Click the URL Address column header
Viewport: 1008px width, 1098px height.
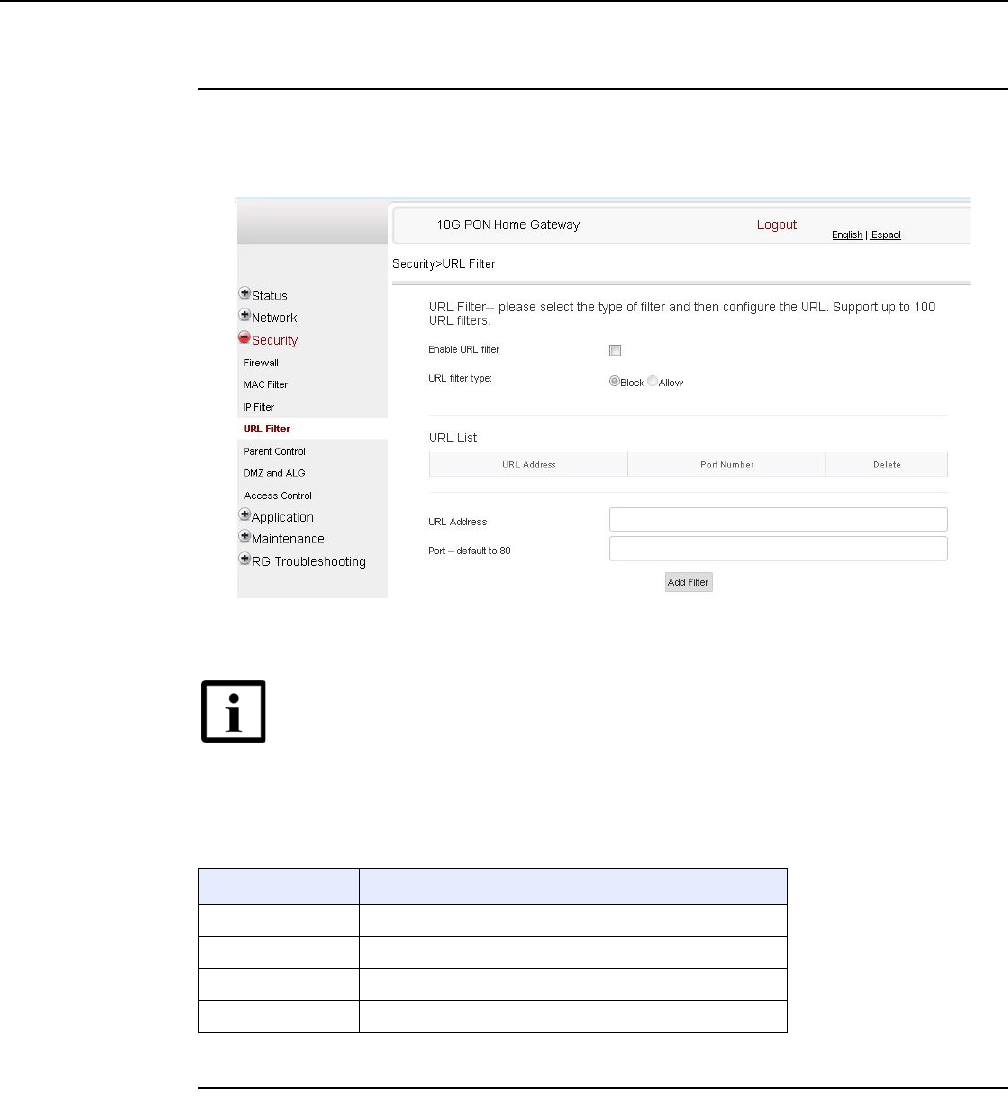point(528,464)
